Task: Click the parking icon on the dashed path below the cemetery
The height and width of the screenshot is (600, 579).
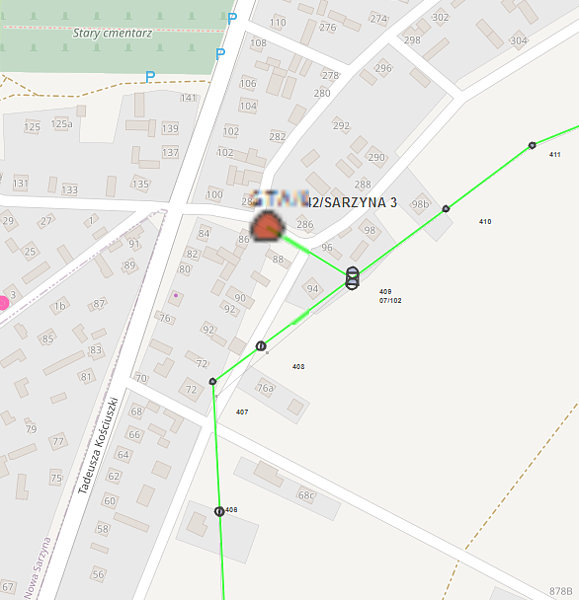Action: pos(150,77)
